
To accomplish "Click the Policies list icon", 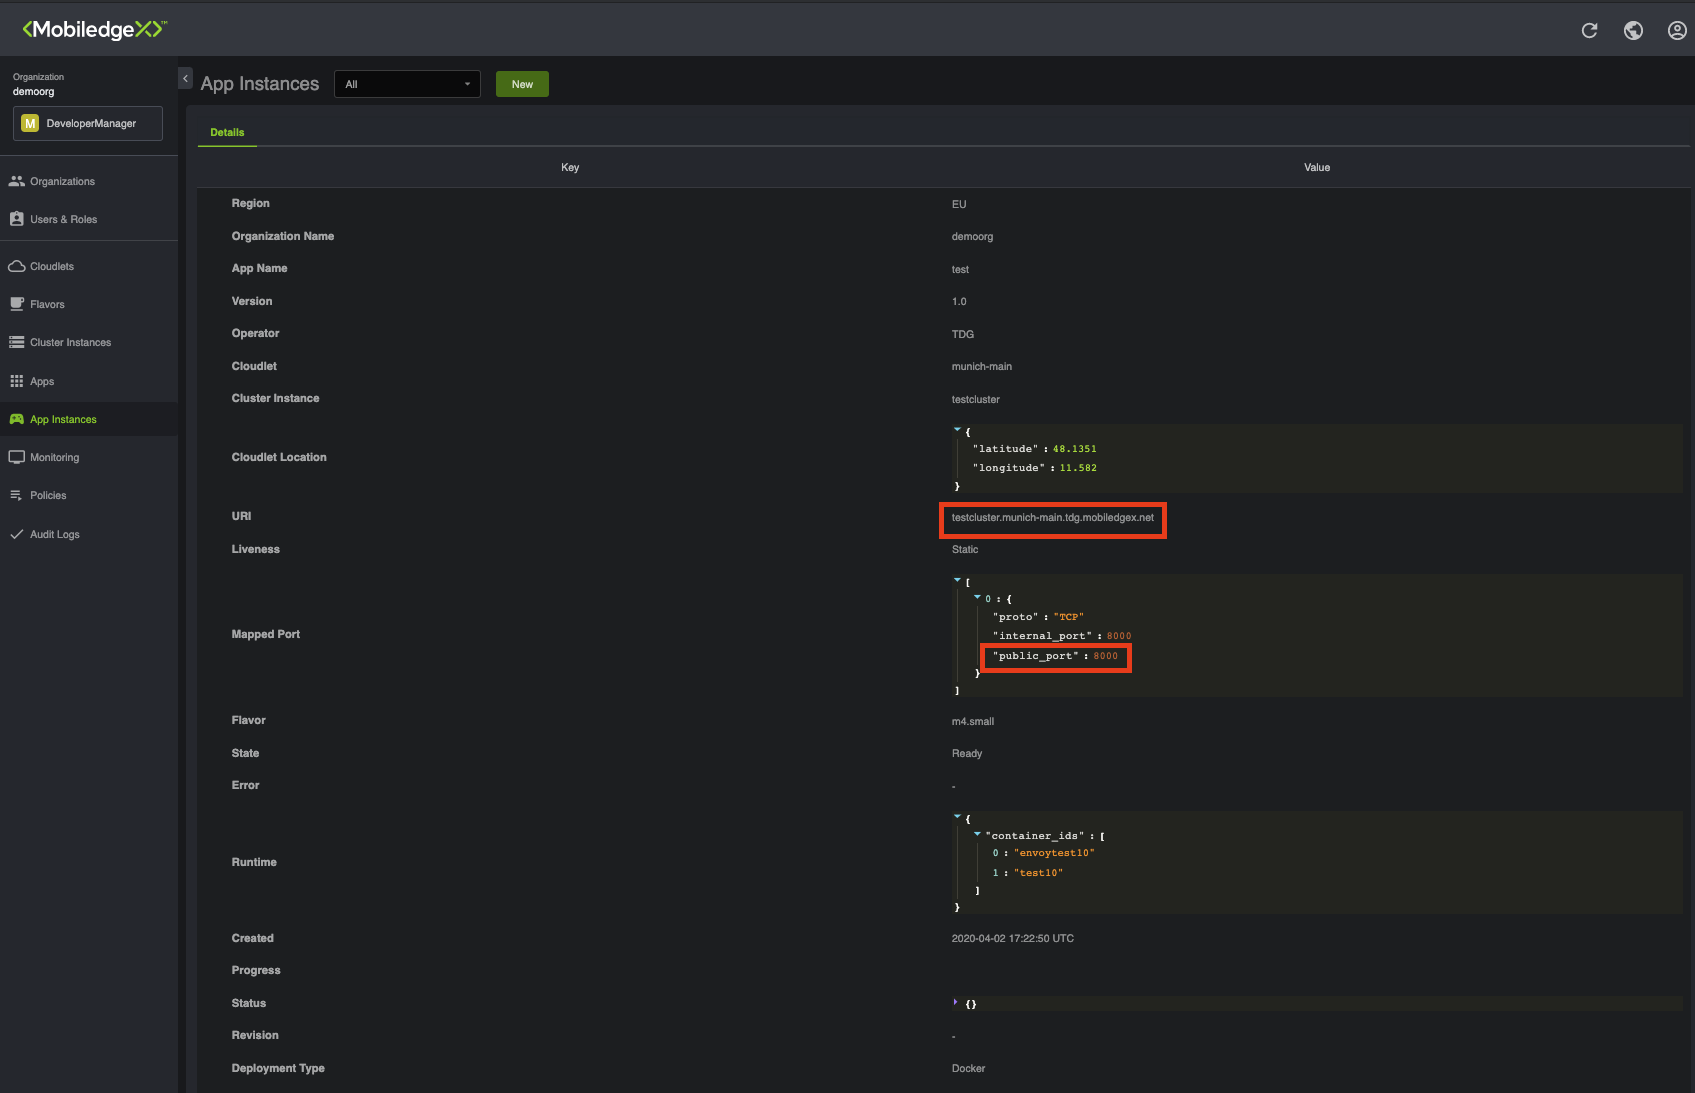I will (16, 495).
